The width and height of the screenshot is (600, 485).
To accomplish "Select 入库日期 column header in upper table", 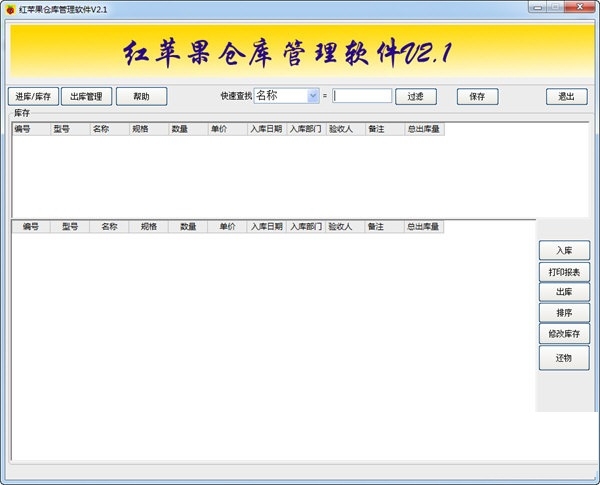I will pos(267,129).
